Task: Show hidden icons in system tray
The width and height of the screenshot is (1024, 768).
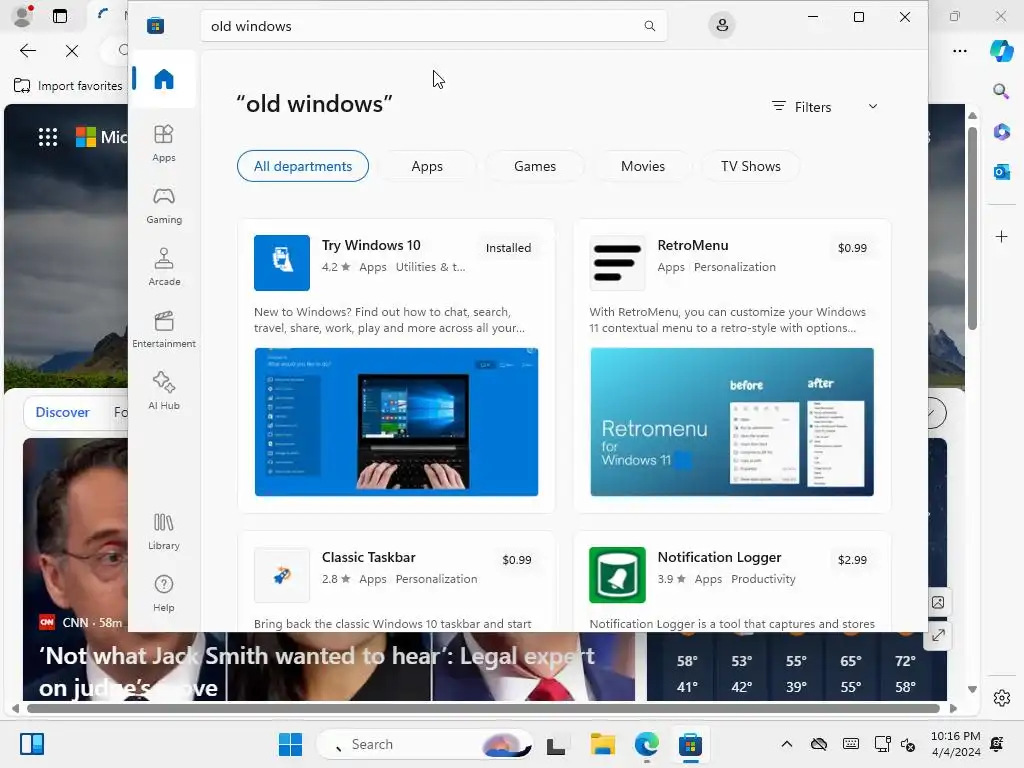Action: tap(787, 744)
